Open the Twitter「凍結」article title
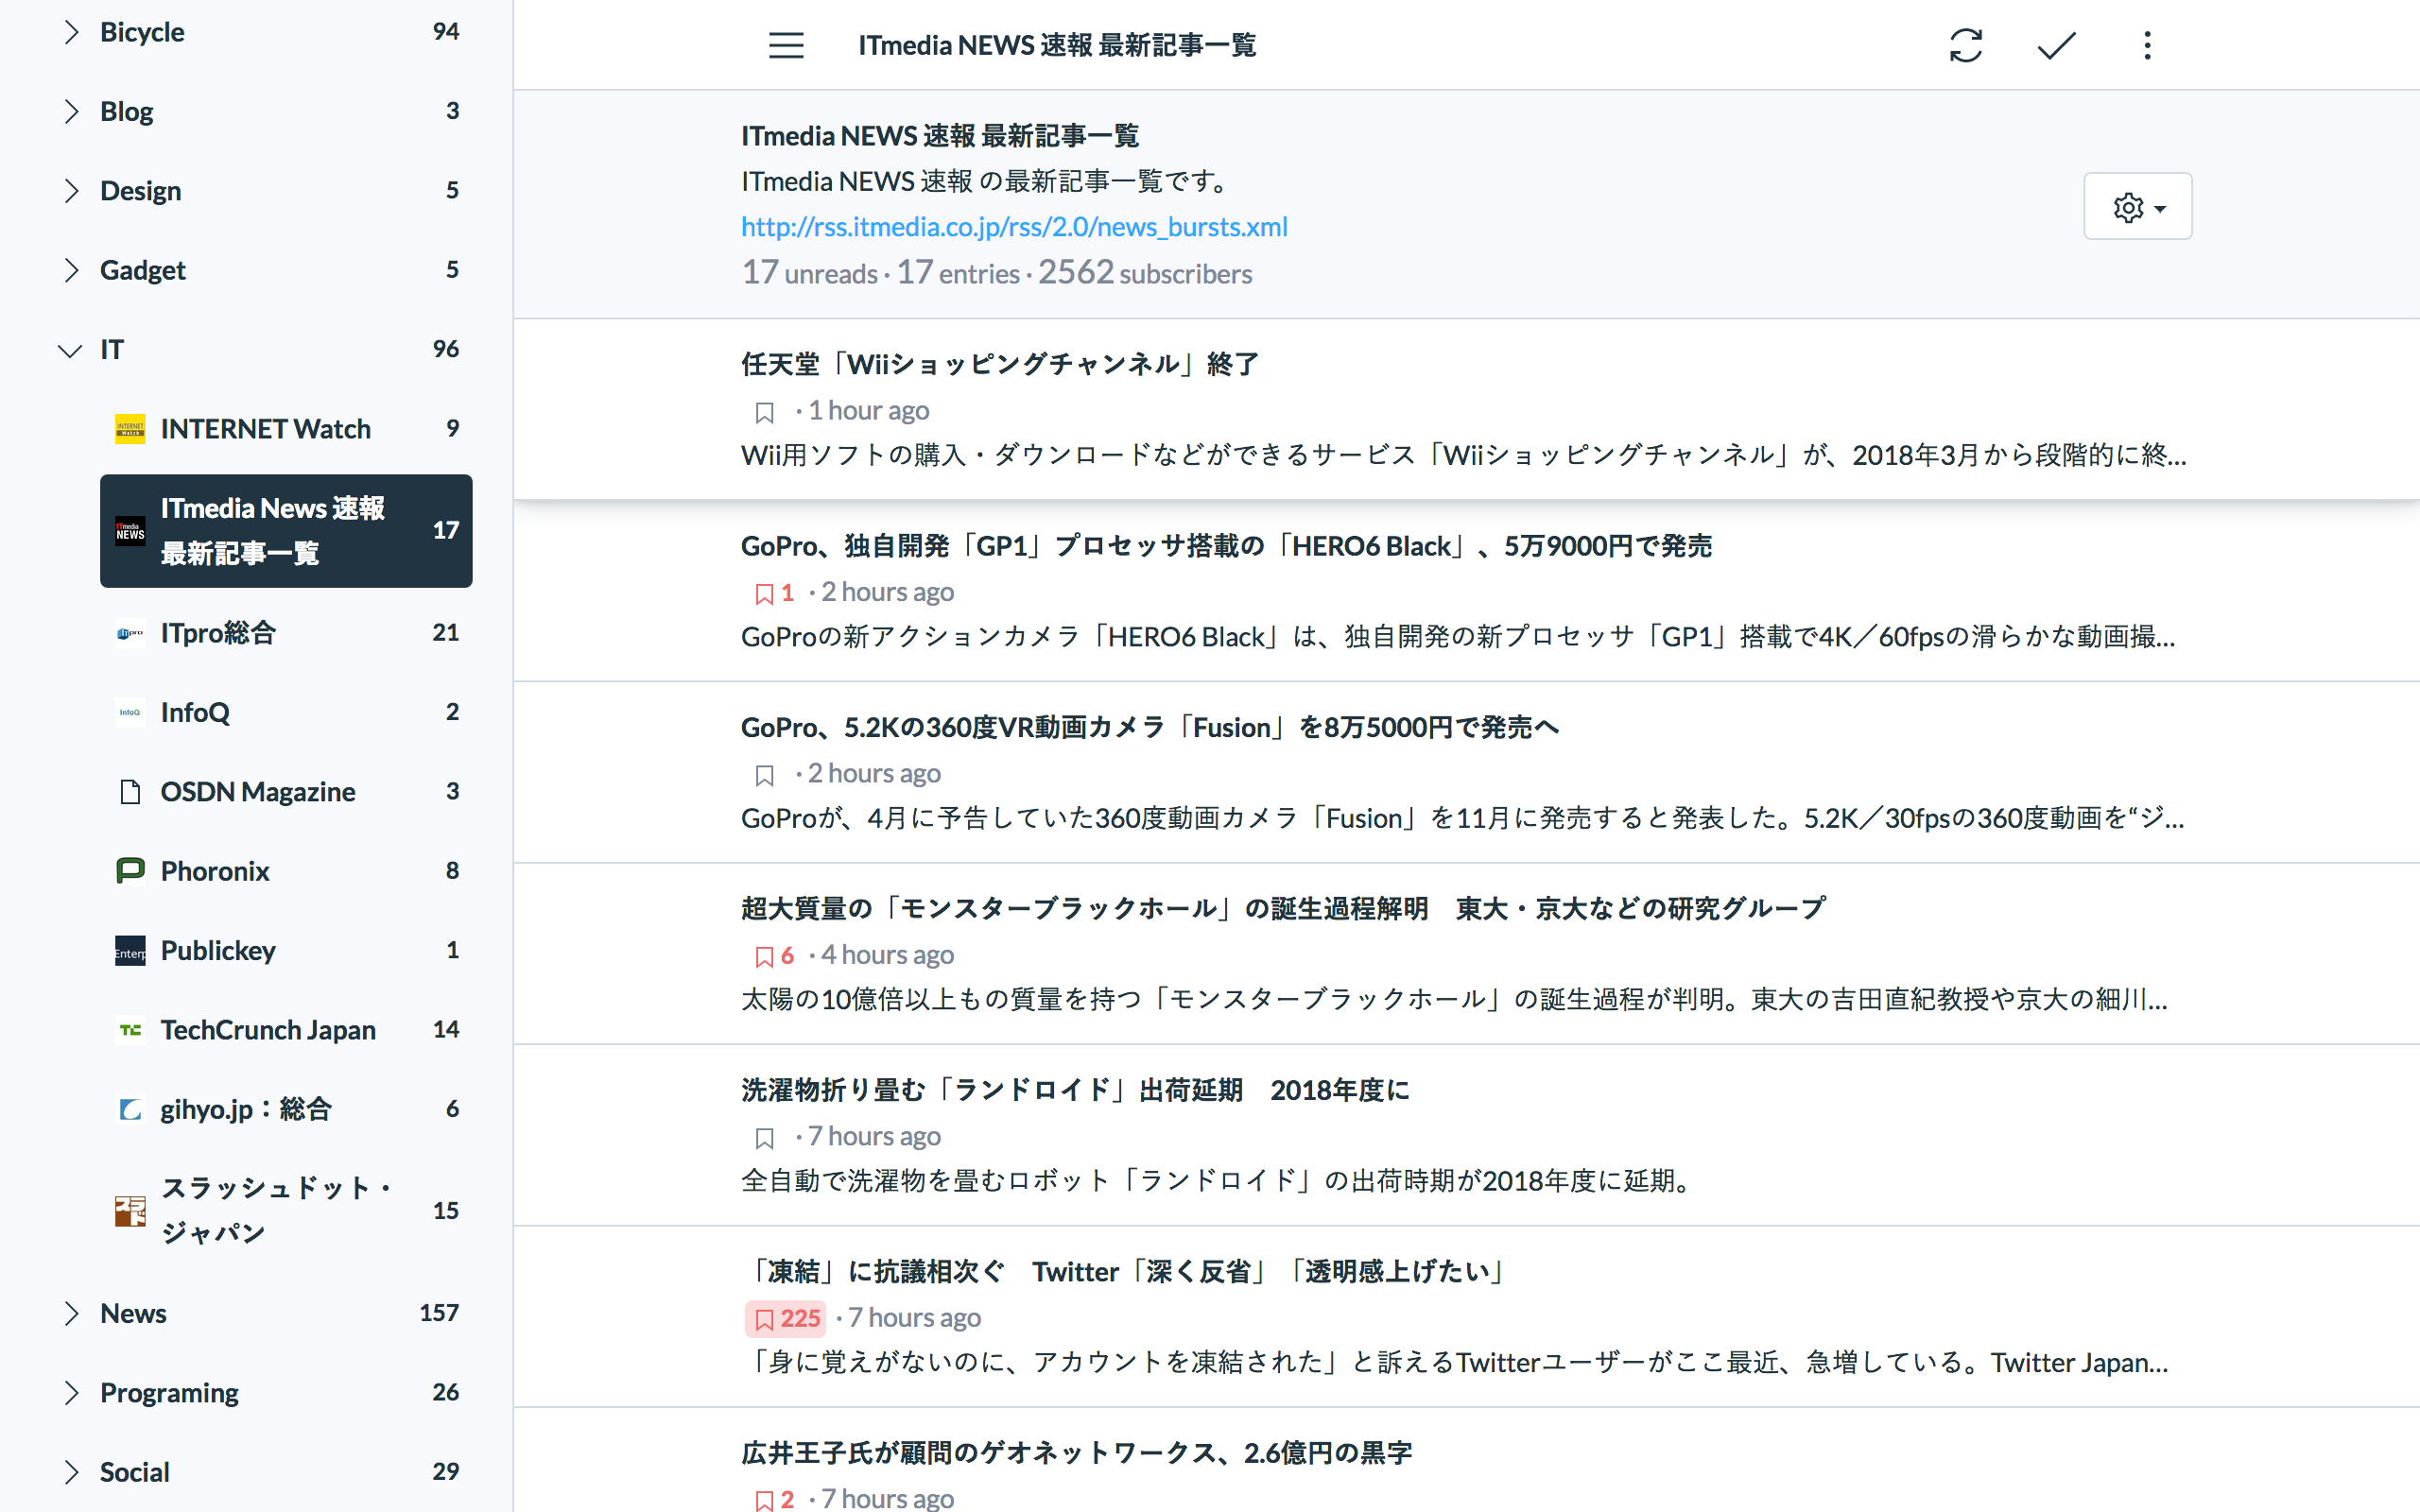 click(1125, 1271)
